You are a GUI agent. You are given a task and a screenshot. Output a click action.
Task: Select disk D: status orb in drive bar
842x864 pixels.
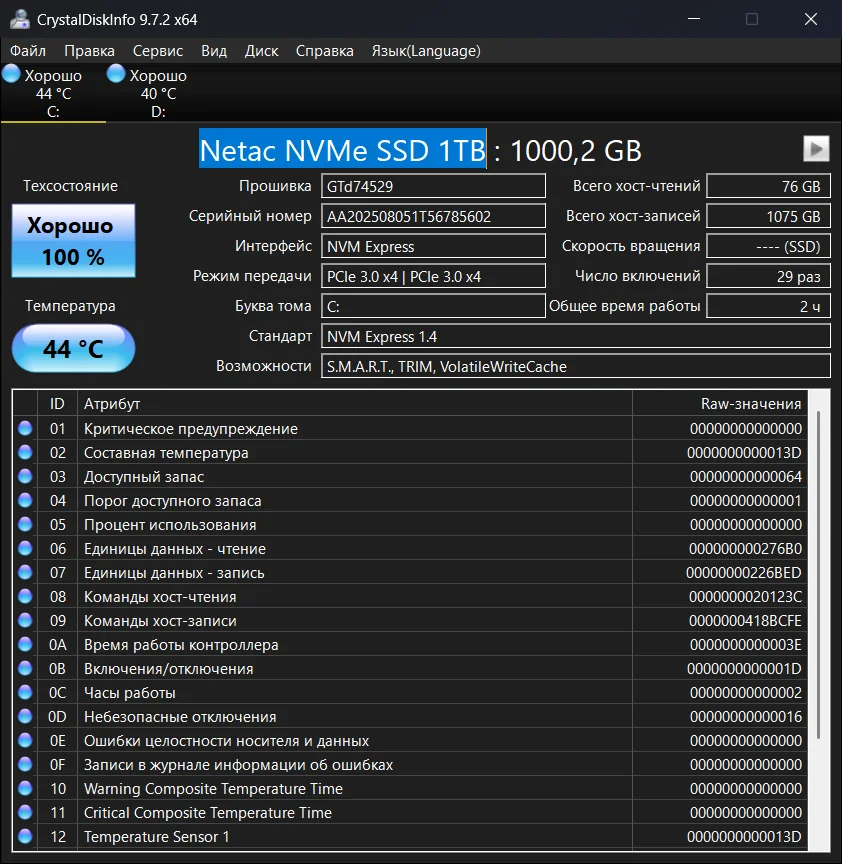tap(116, 75)
